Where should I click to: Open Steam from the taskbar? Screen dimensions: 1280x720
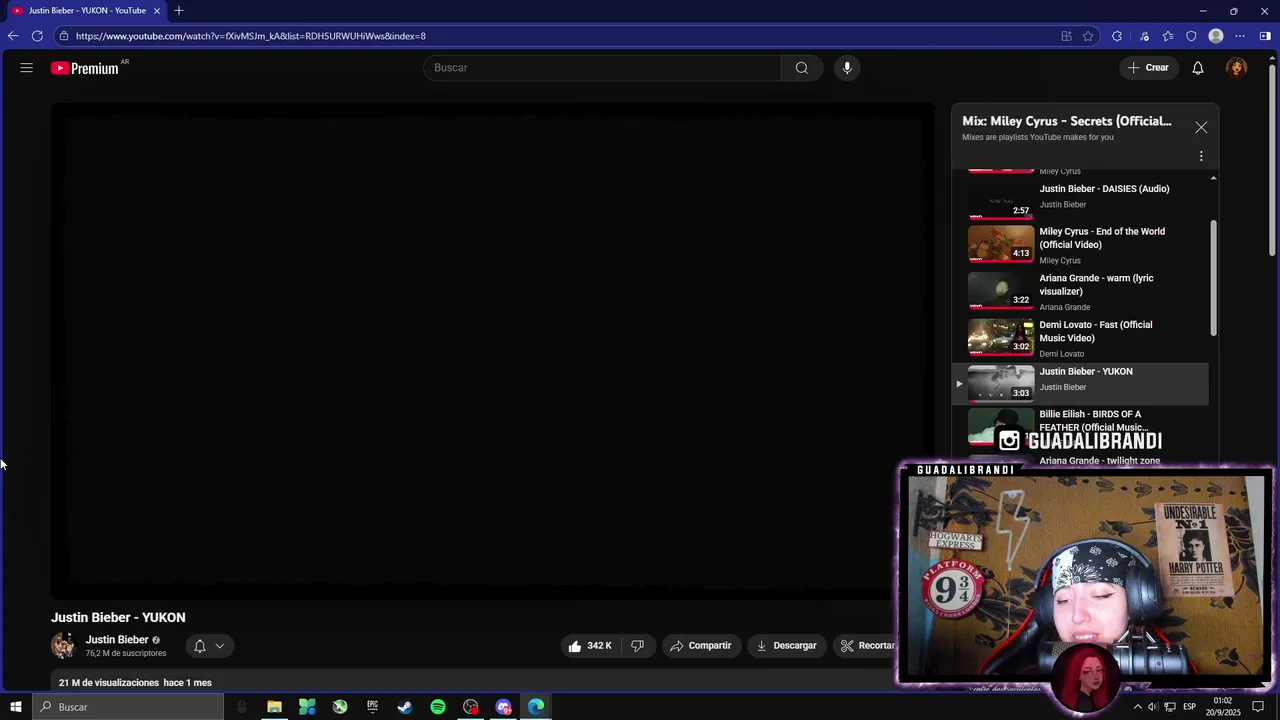click(x=405, y=707)
